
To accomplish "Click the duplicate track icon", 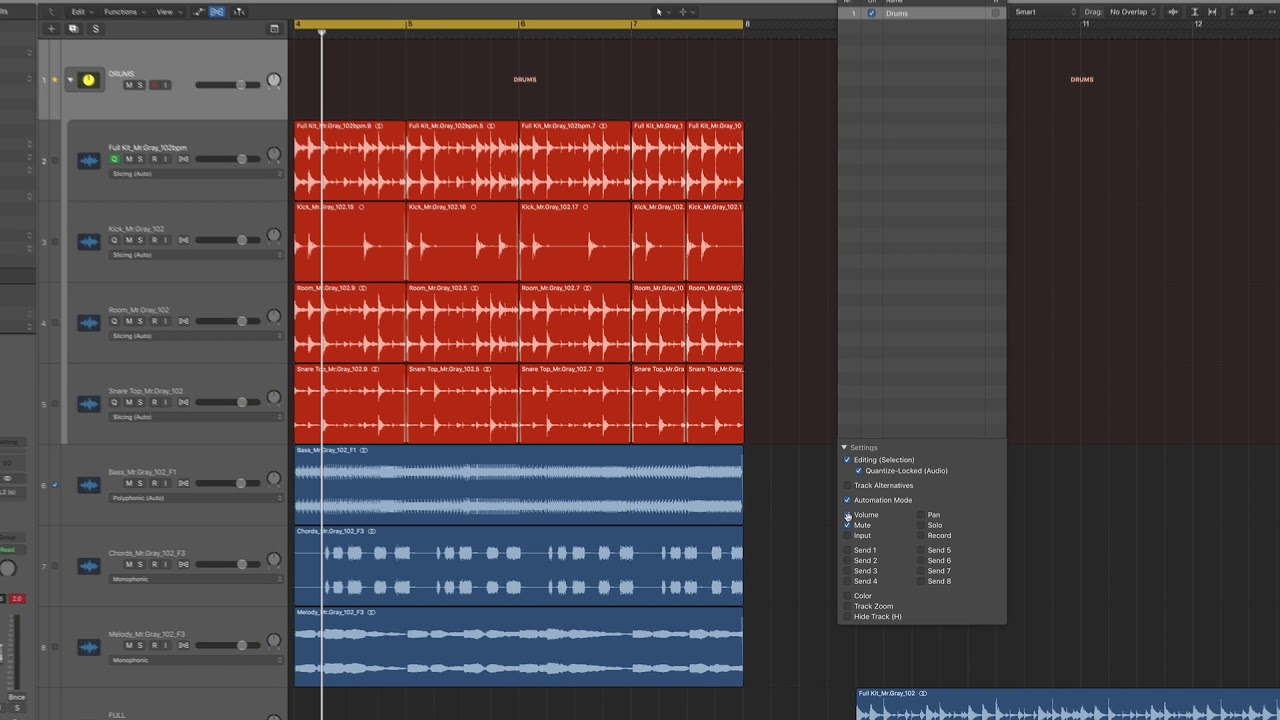I will (73, 29).
